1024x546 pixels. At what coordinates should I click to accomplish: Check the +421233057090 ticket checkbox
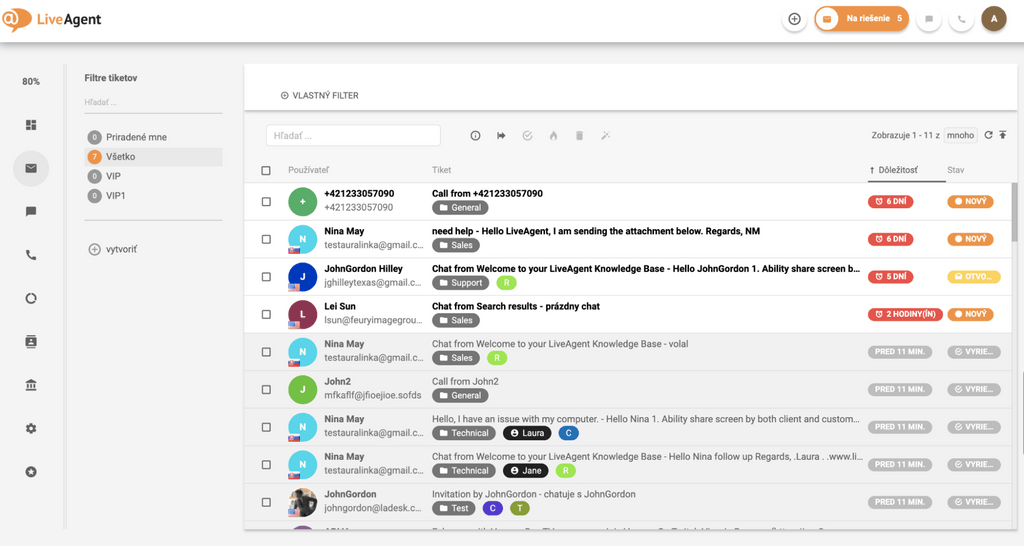tap(266, 202)
